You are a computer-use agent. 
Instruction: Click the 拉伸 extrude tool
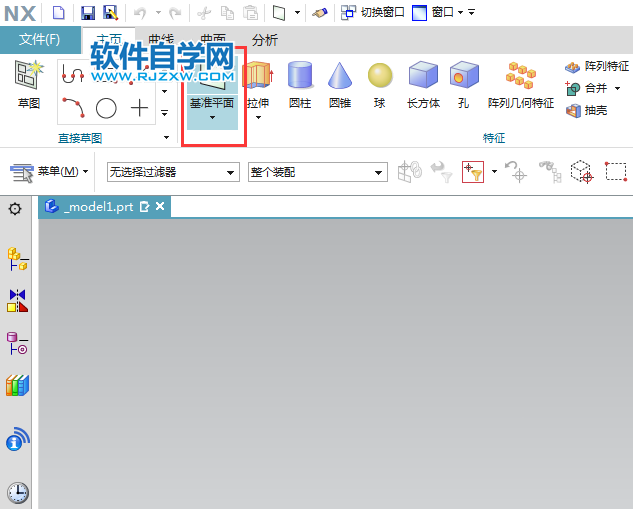click(x=258, y=85)
